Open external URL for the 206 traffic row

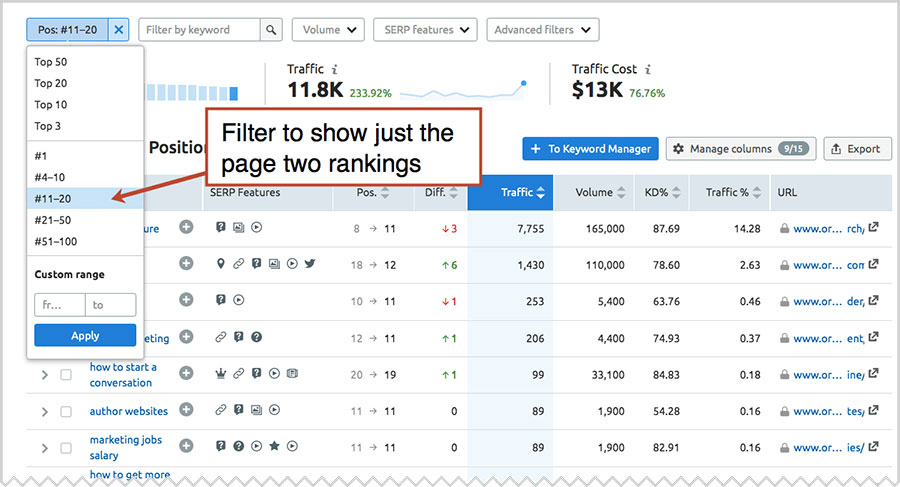873,337
